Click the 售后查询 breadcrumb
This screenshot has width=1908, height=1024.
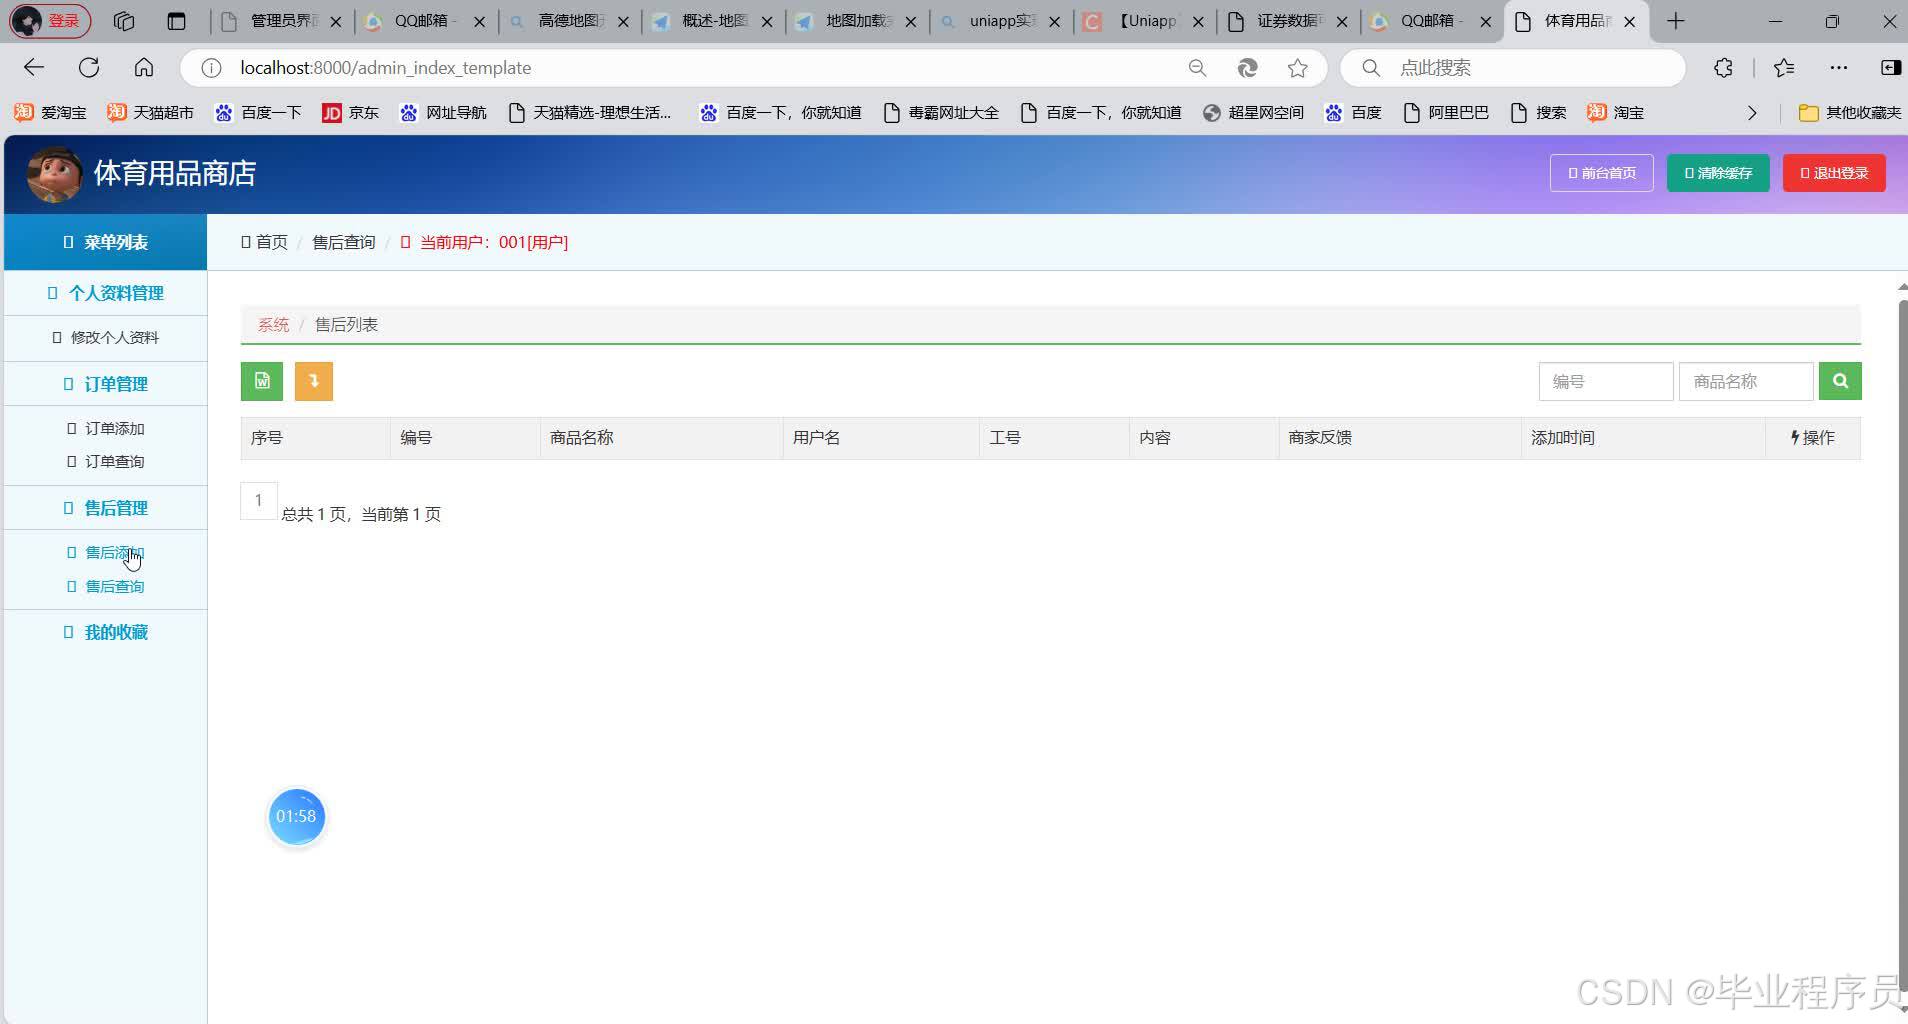tap(344, 242)
